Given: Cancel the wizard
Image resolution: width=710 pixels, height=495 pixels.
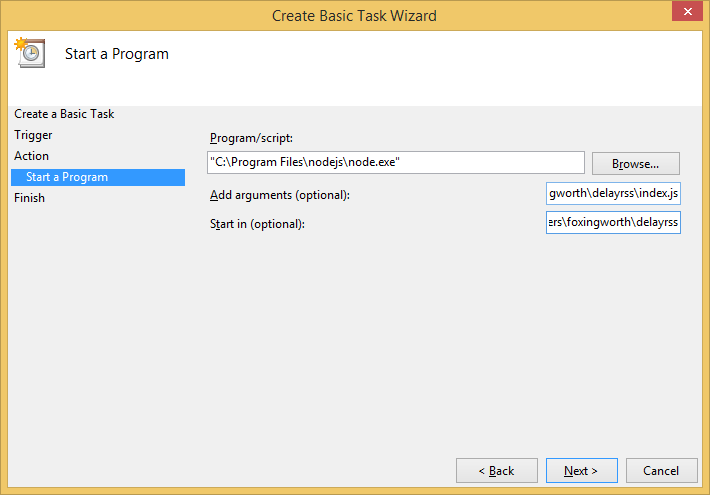Looking at the screenshot, I should [x=662, y=471].
